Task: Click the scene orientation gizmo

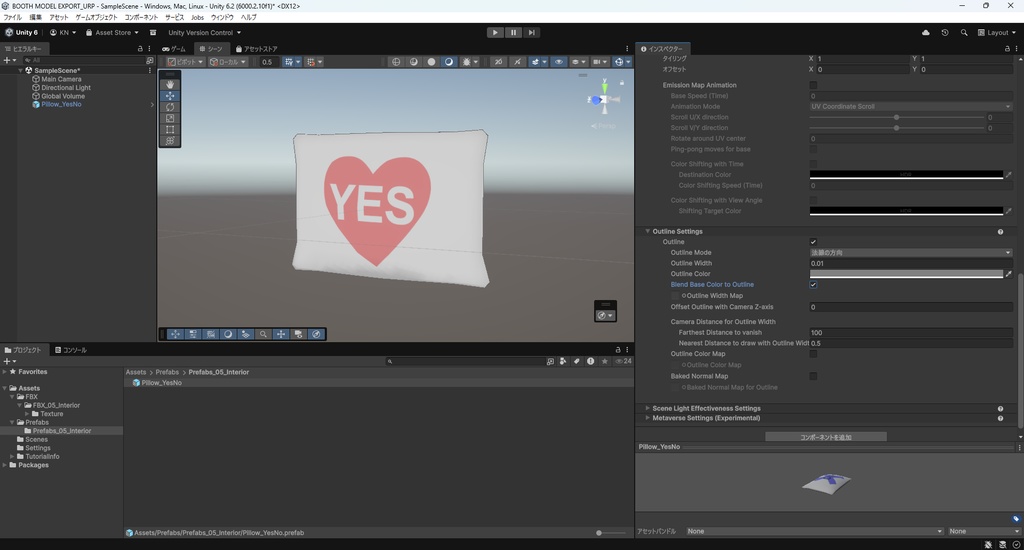Action: point(604,99)
